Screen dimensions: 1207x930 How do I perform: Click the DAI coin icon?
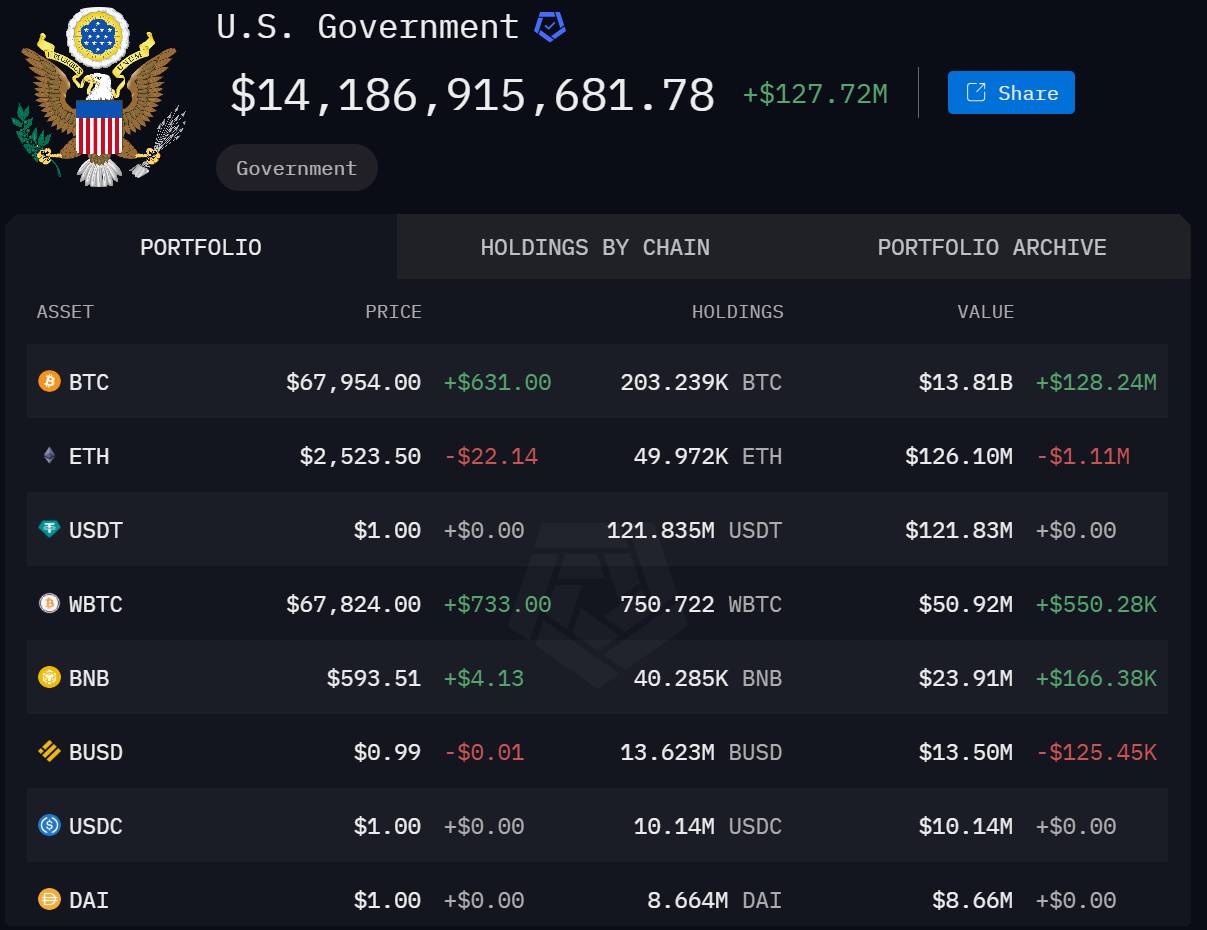[x=49, y=900]
